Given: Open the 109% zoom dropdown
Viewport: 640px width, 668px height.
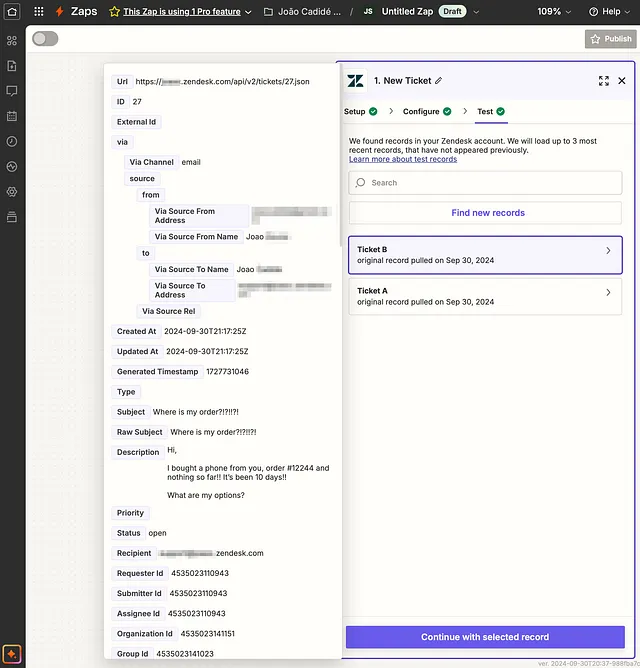Looking at the screenshot, I should 554,12.
